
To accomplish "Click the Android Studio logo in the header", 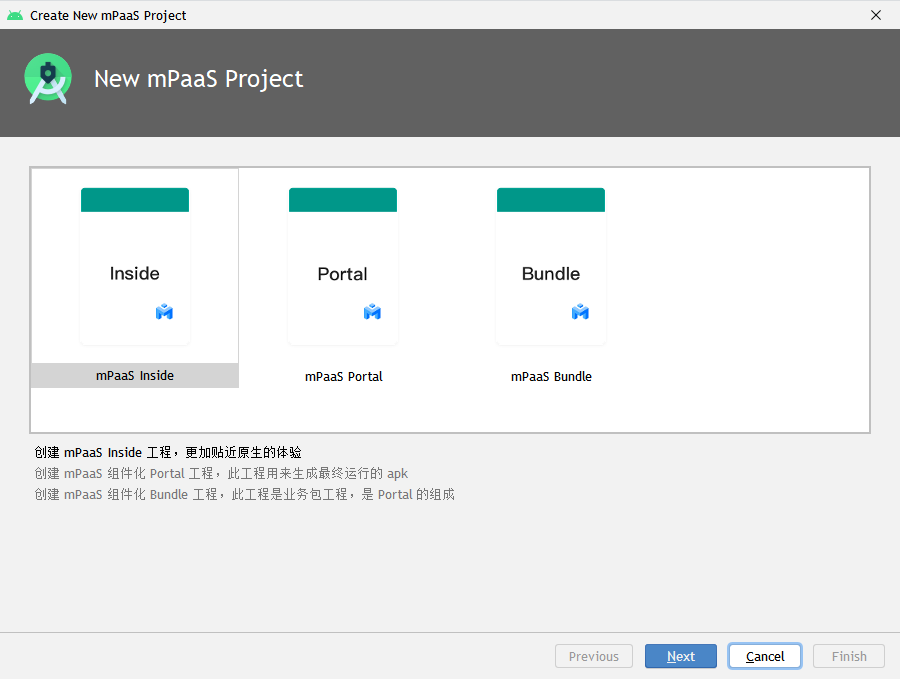I will [48, 80].
